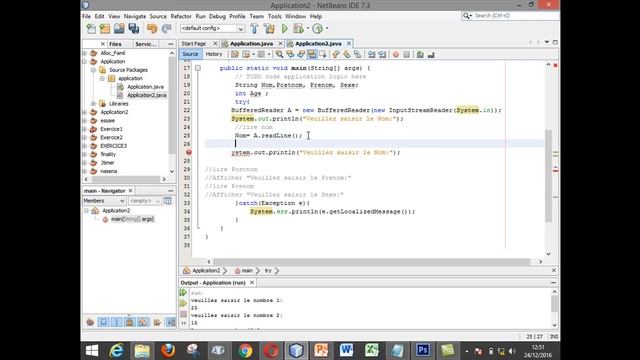Expand the Application2 project node
Viewport: 640px width, 360px height.
pos(85,112)
